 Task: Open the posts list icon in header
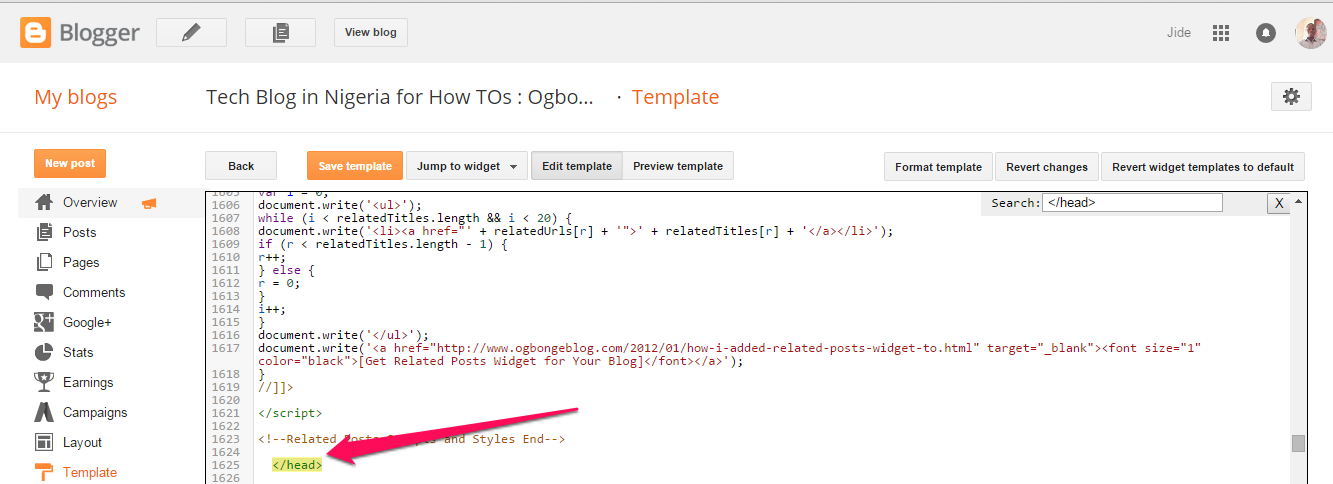[280, 33]
